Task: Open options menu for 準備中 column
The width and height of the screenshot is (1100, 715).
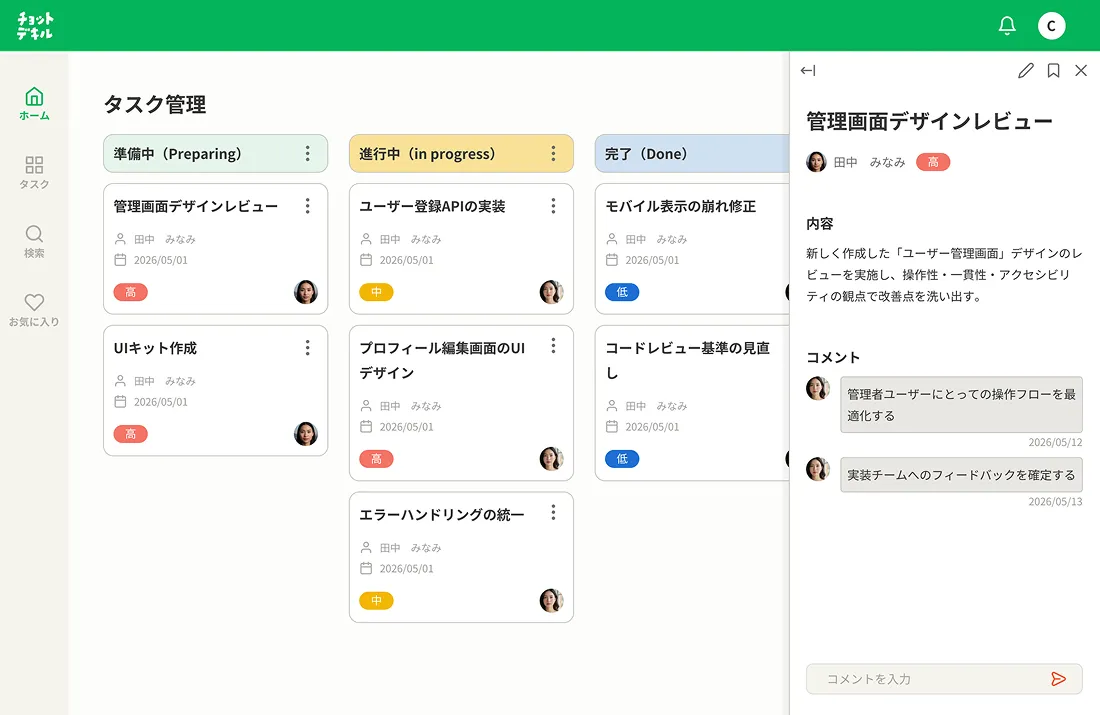Action: [307, 154]
